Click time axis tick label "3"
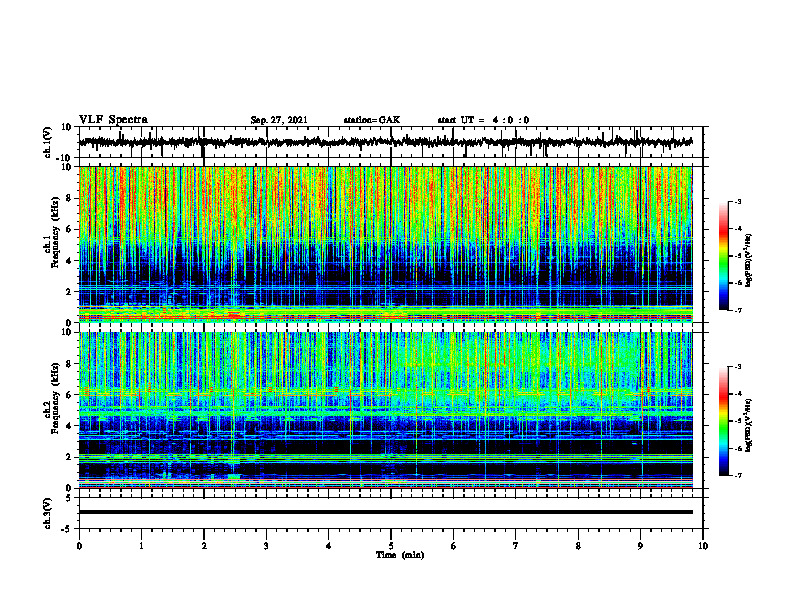This screenshot has width=792, height=612. click(x=266, y=546)
